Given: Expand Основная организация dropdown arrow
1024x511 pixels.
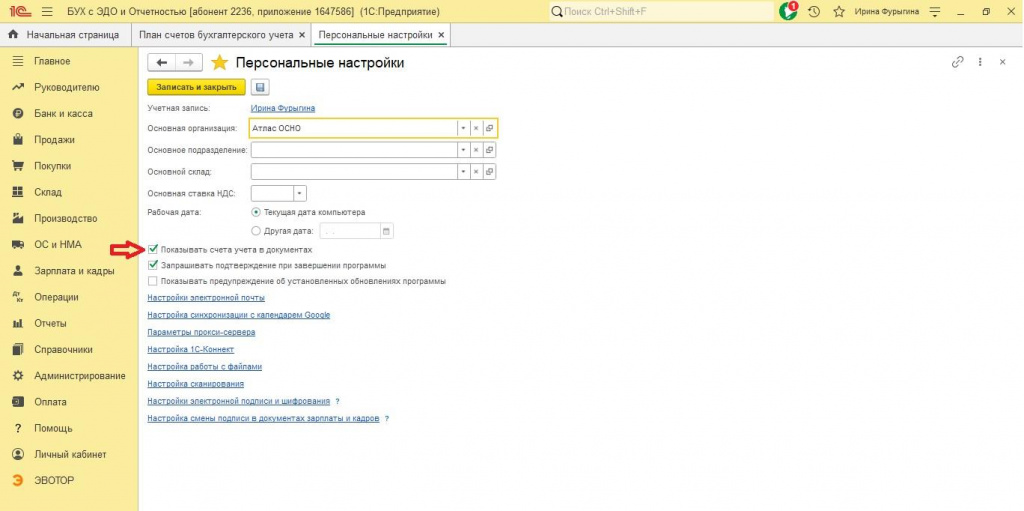Looking at the screenshot, I should click(x=463, y=129).
